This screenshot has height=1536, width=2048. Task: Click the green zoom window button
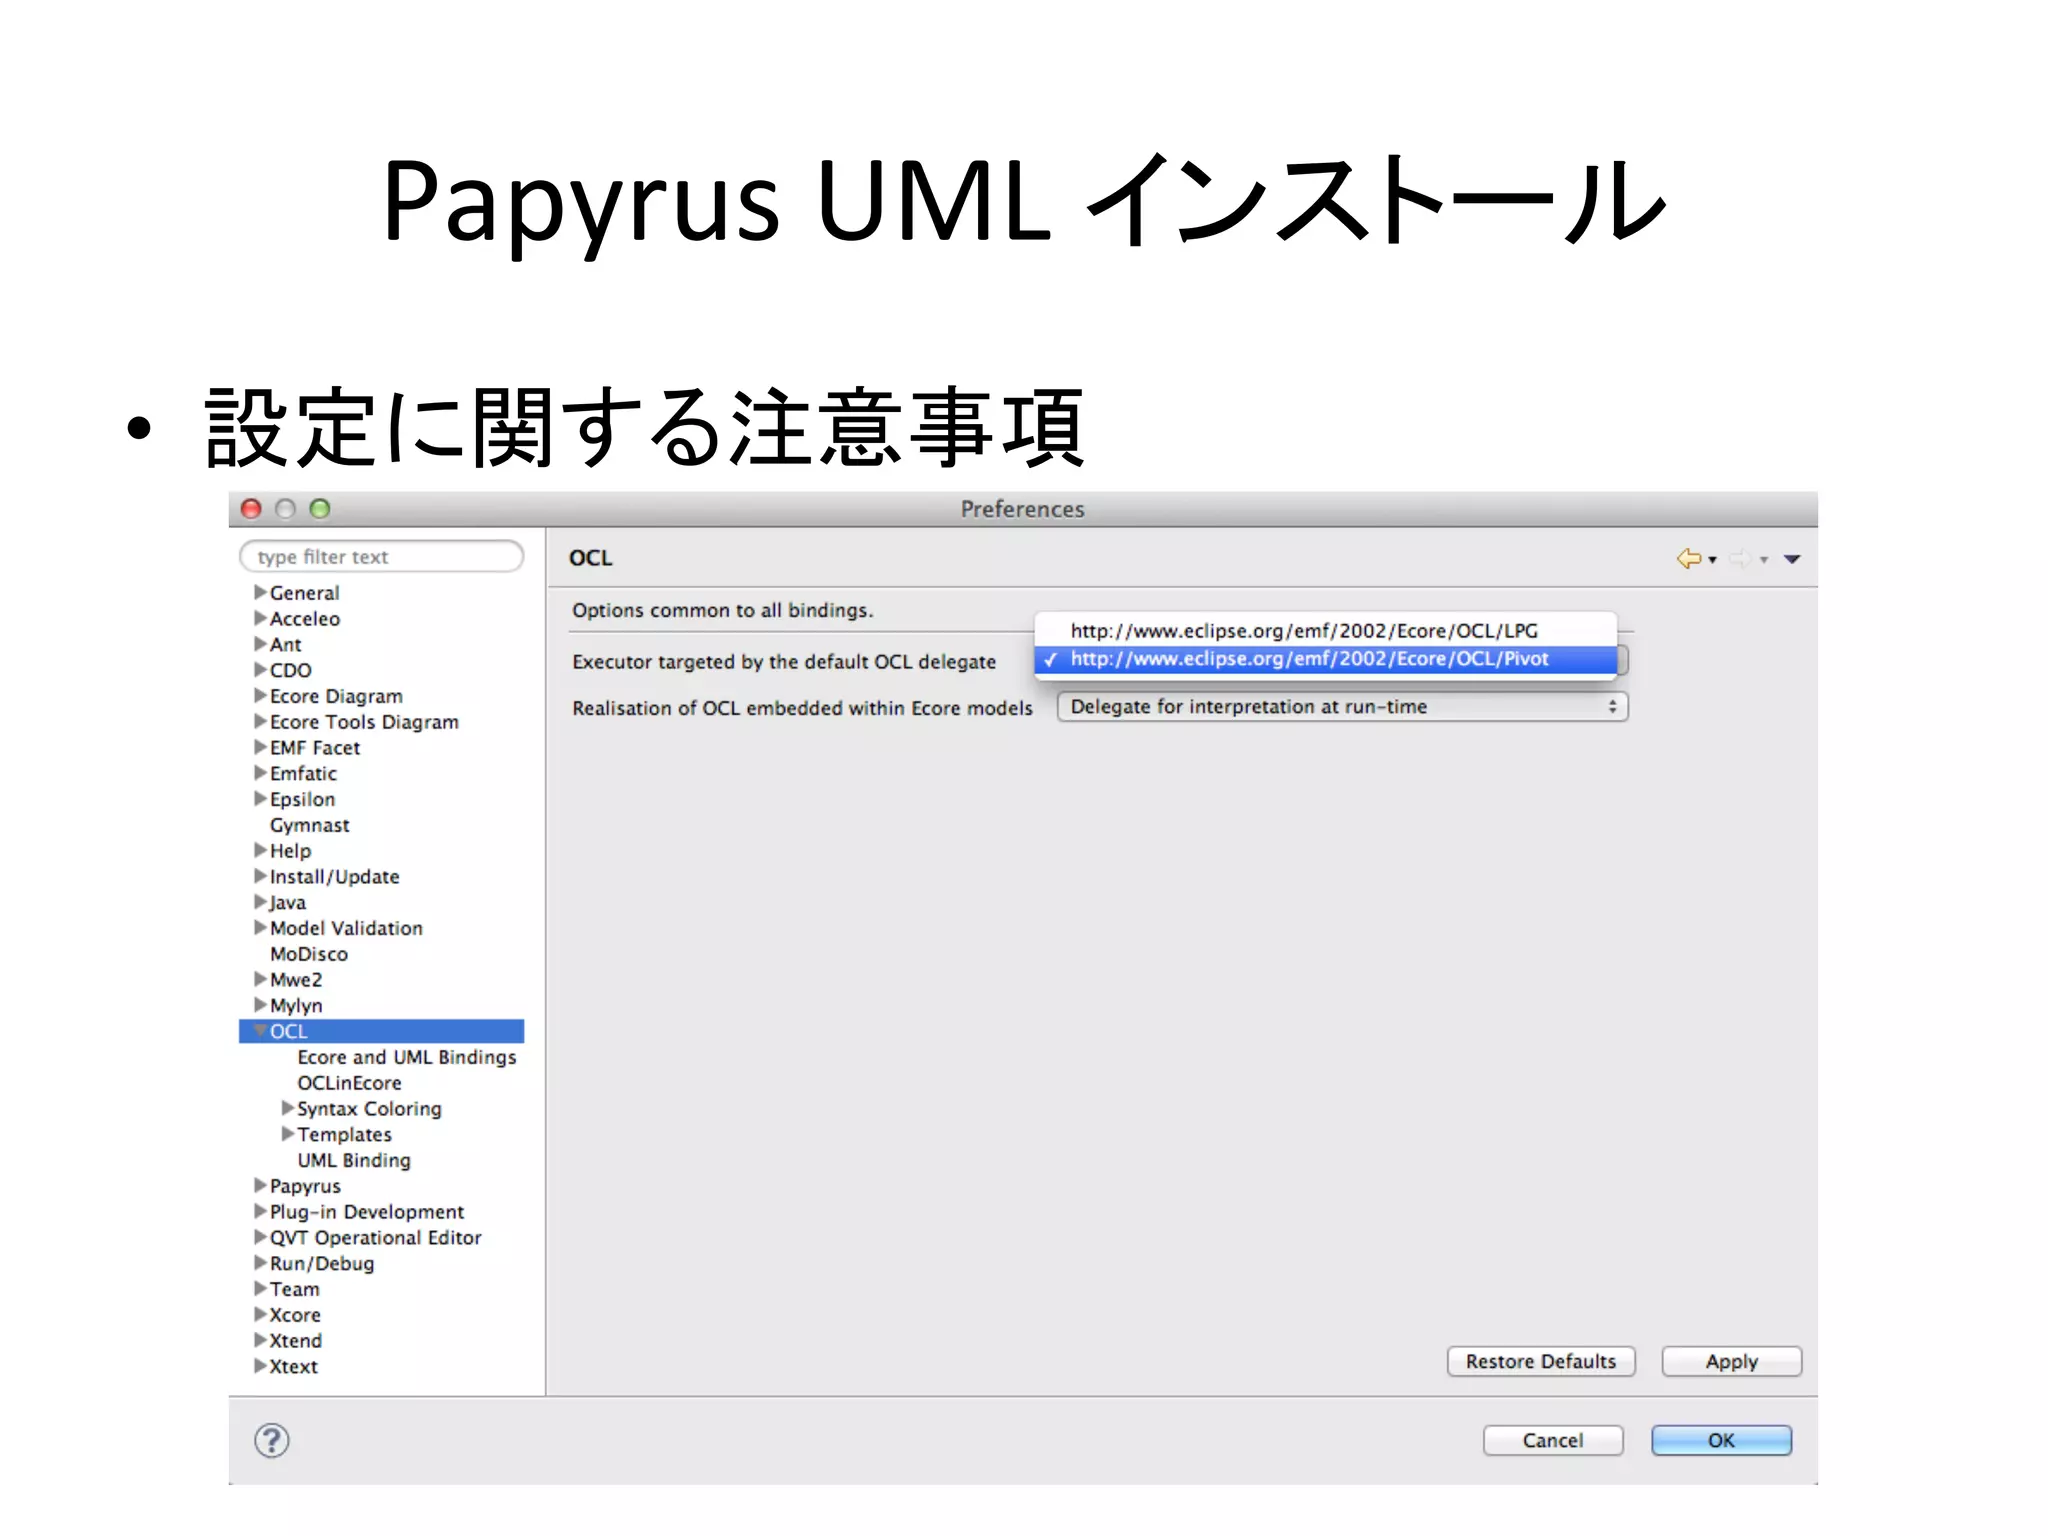point(320,509)
